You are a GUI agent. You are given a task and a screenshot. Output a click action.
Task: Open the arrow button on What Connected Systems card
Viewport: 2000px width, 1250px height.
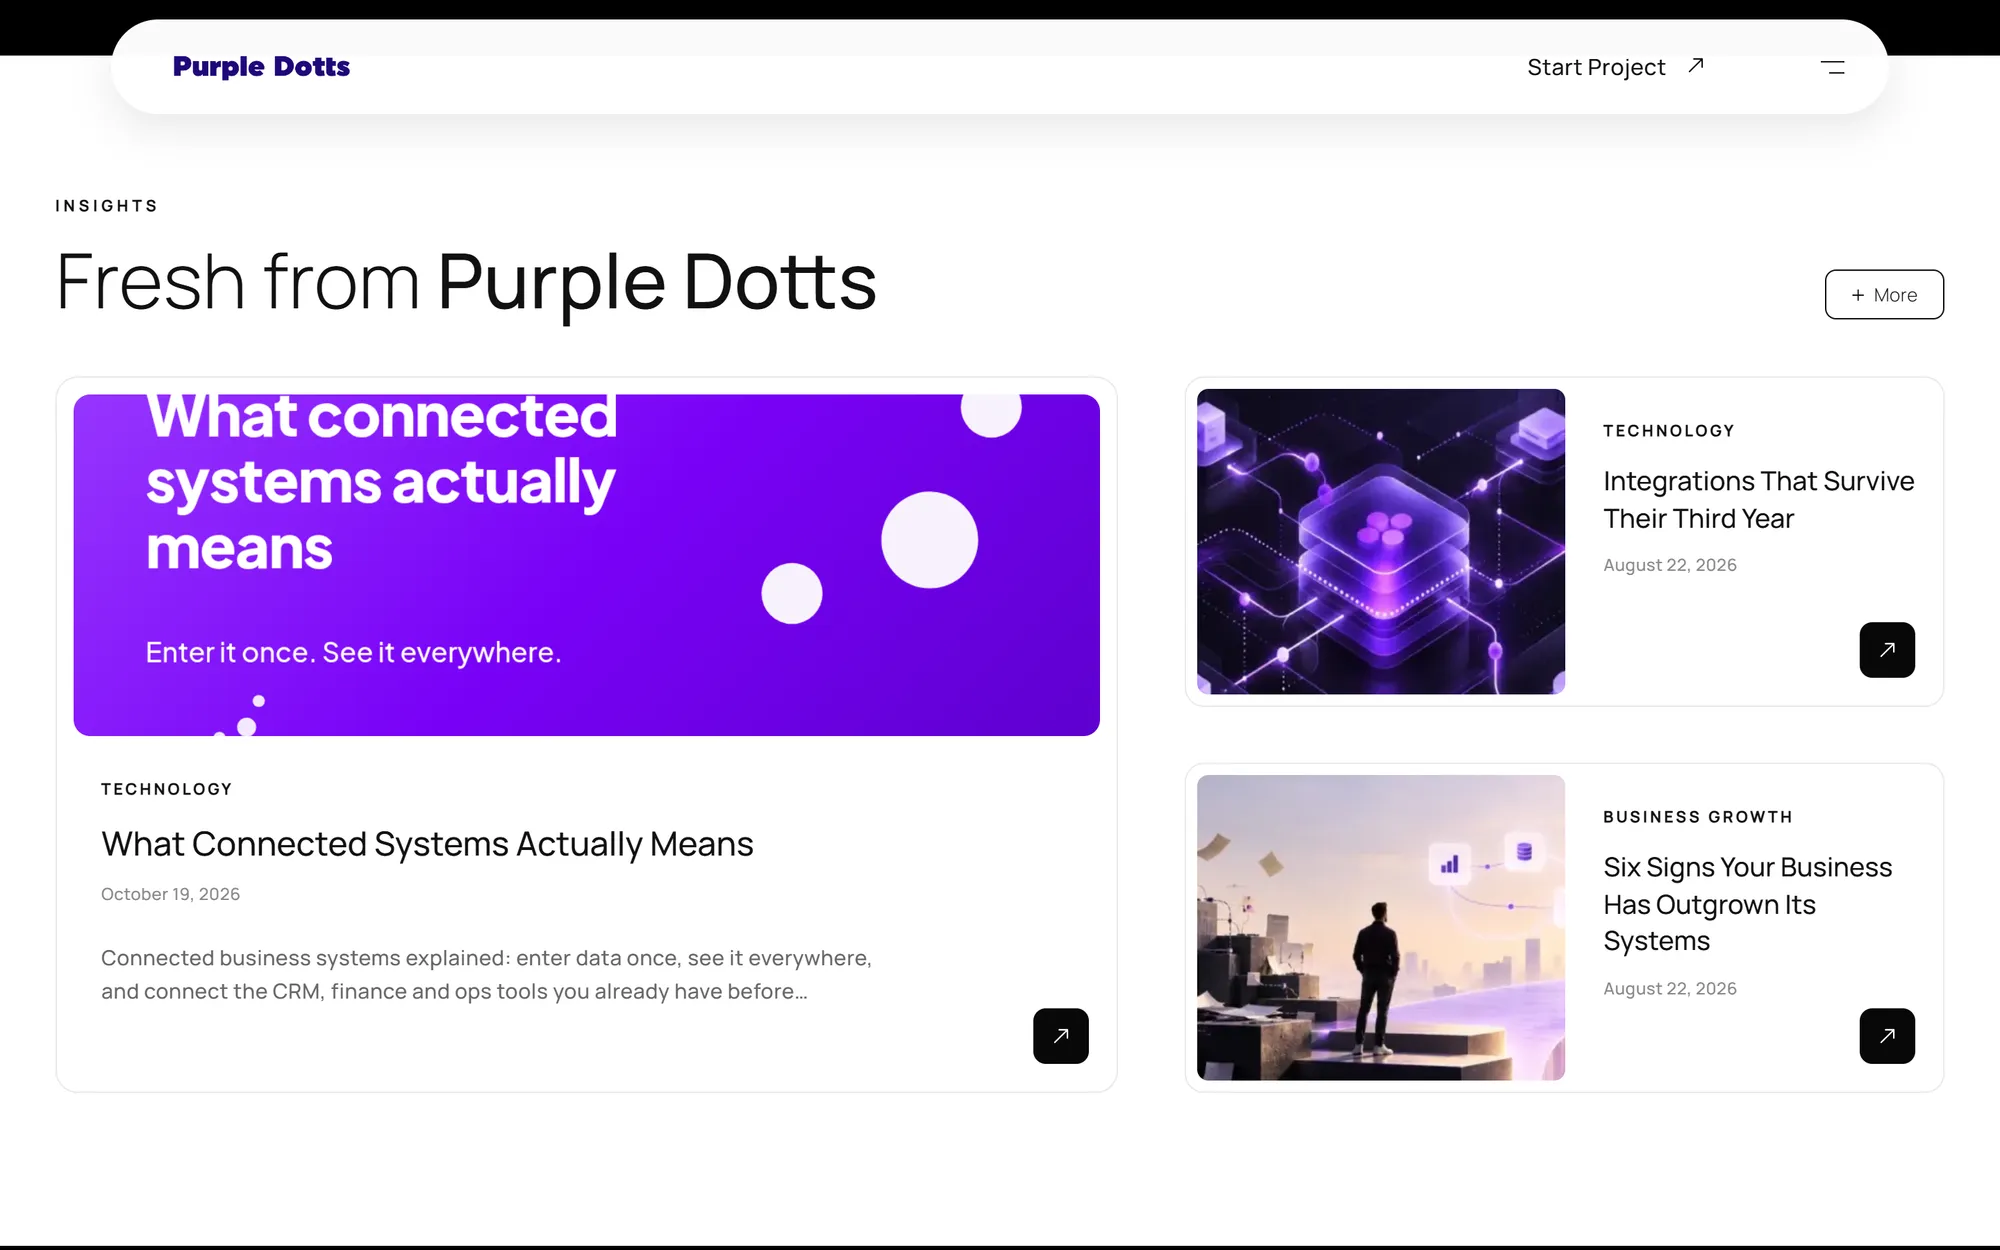(x=1061, y=1036)
